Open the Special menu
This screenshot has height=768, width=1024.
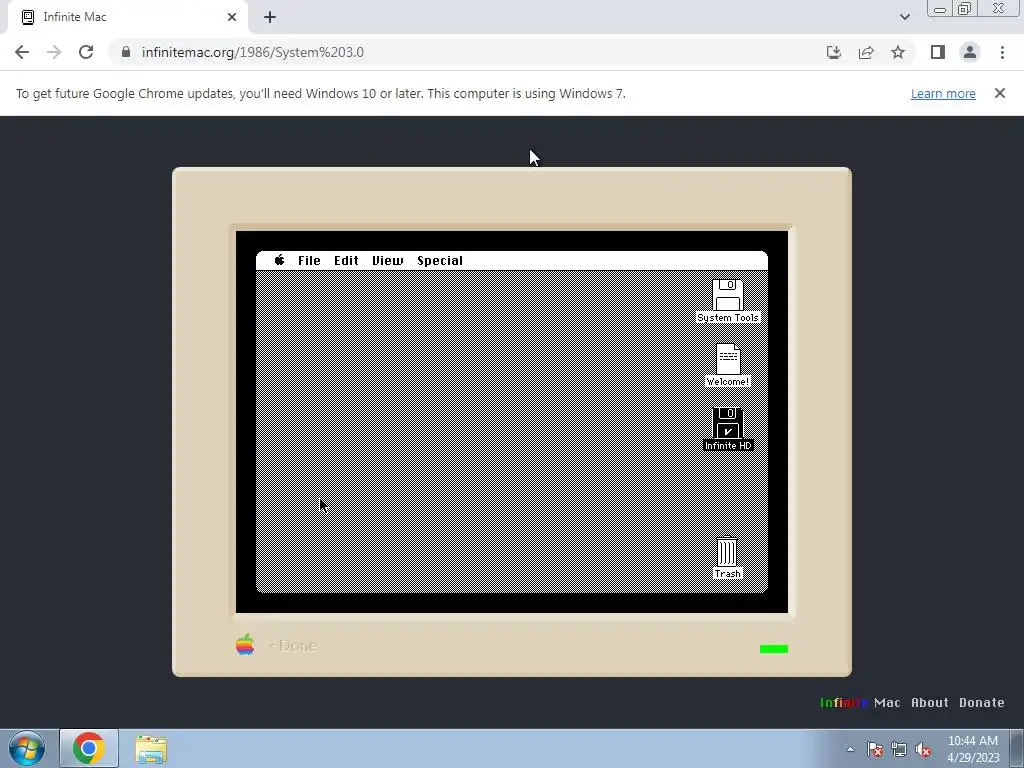[x=440, y=261]
